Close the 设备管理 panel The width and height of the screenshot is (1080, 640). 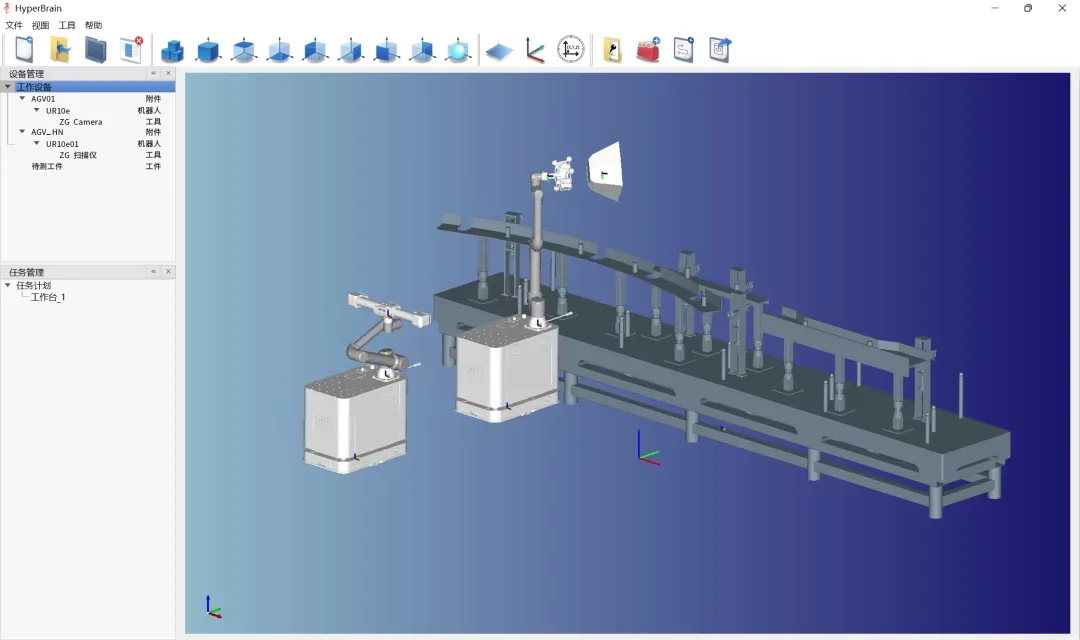pos(168,73)
